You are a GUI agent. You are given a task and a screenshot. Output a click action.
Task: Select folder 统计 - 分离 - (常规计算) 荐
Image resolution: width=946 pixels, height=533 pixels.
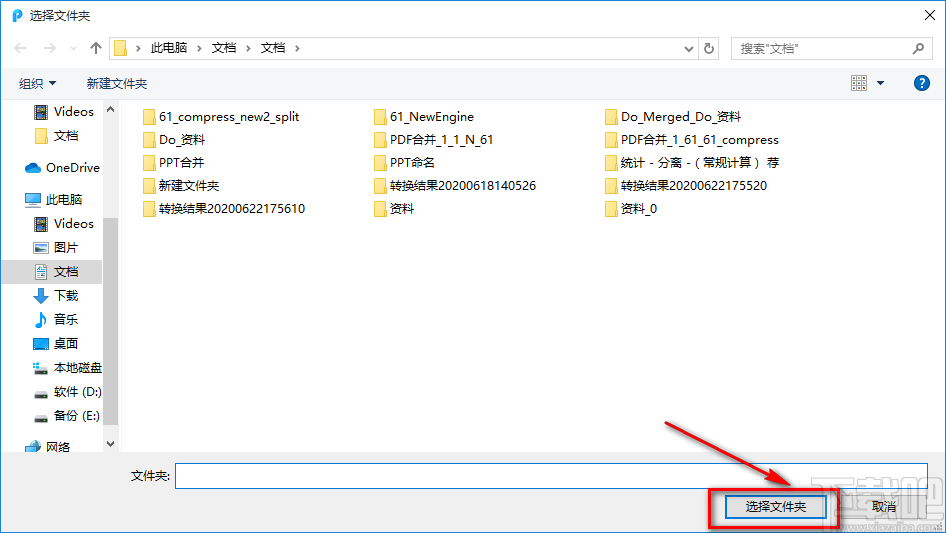click(692, 162)
